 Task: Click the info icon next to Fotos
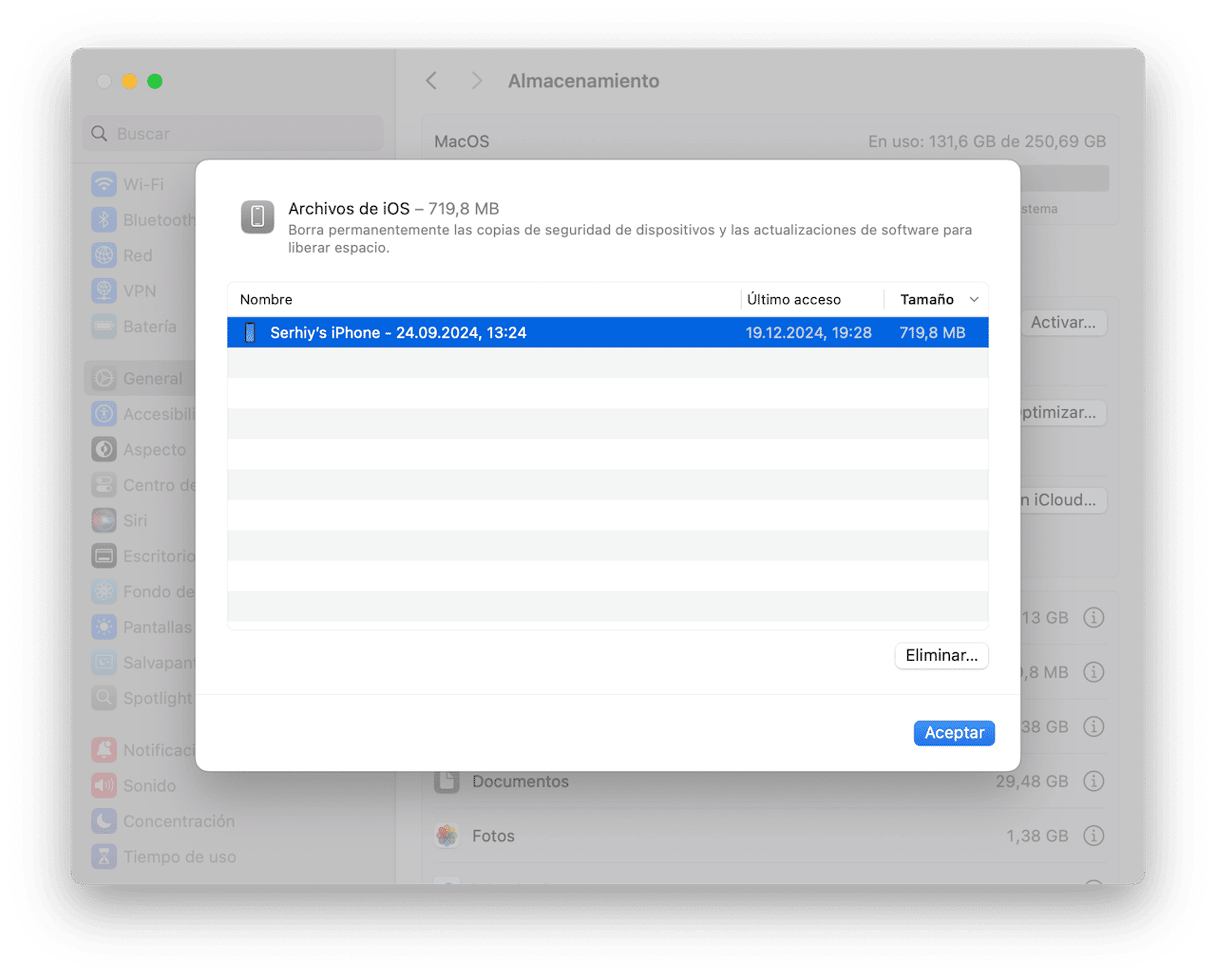(x=1094, y=835)
